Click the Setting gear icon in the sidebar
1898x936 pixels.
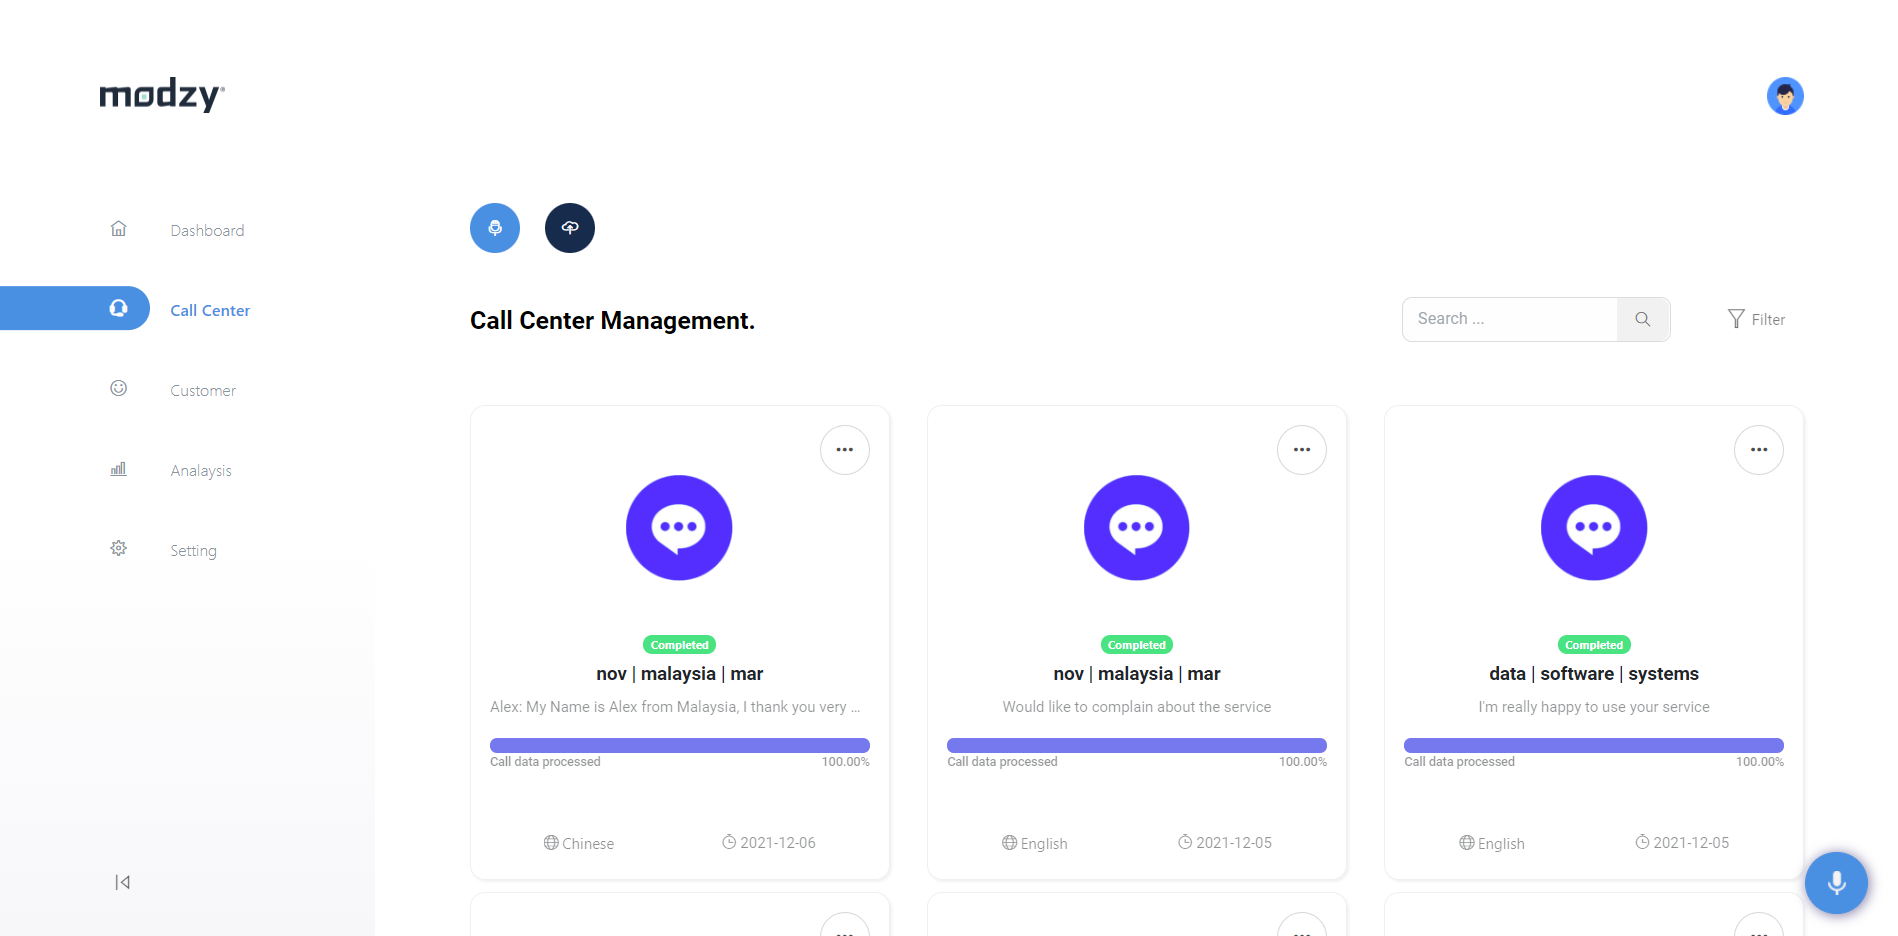coord(118,548)
